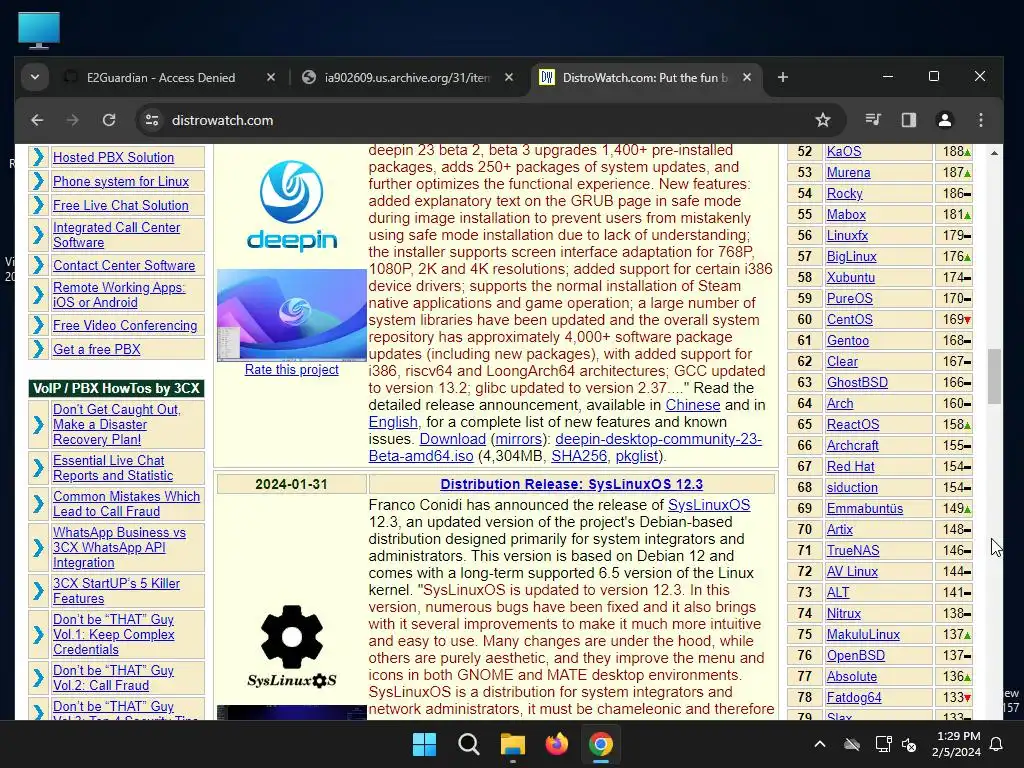
Task: Open the Free Video Conferencing link
Action: (x=125, y=325)
